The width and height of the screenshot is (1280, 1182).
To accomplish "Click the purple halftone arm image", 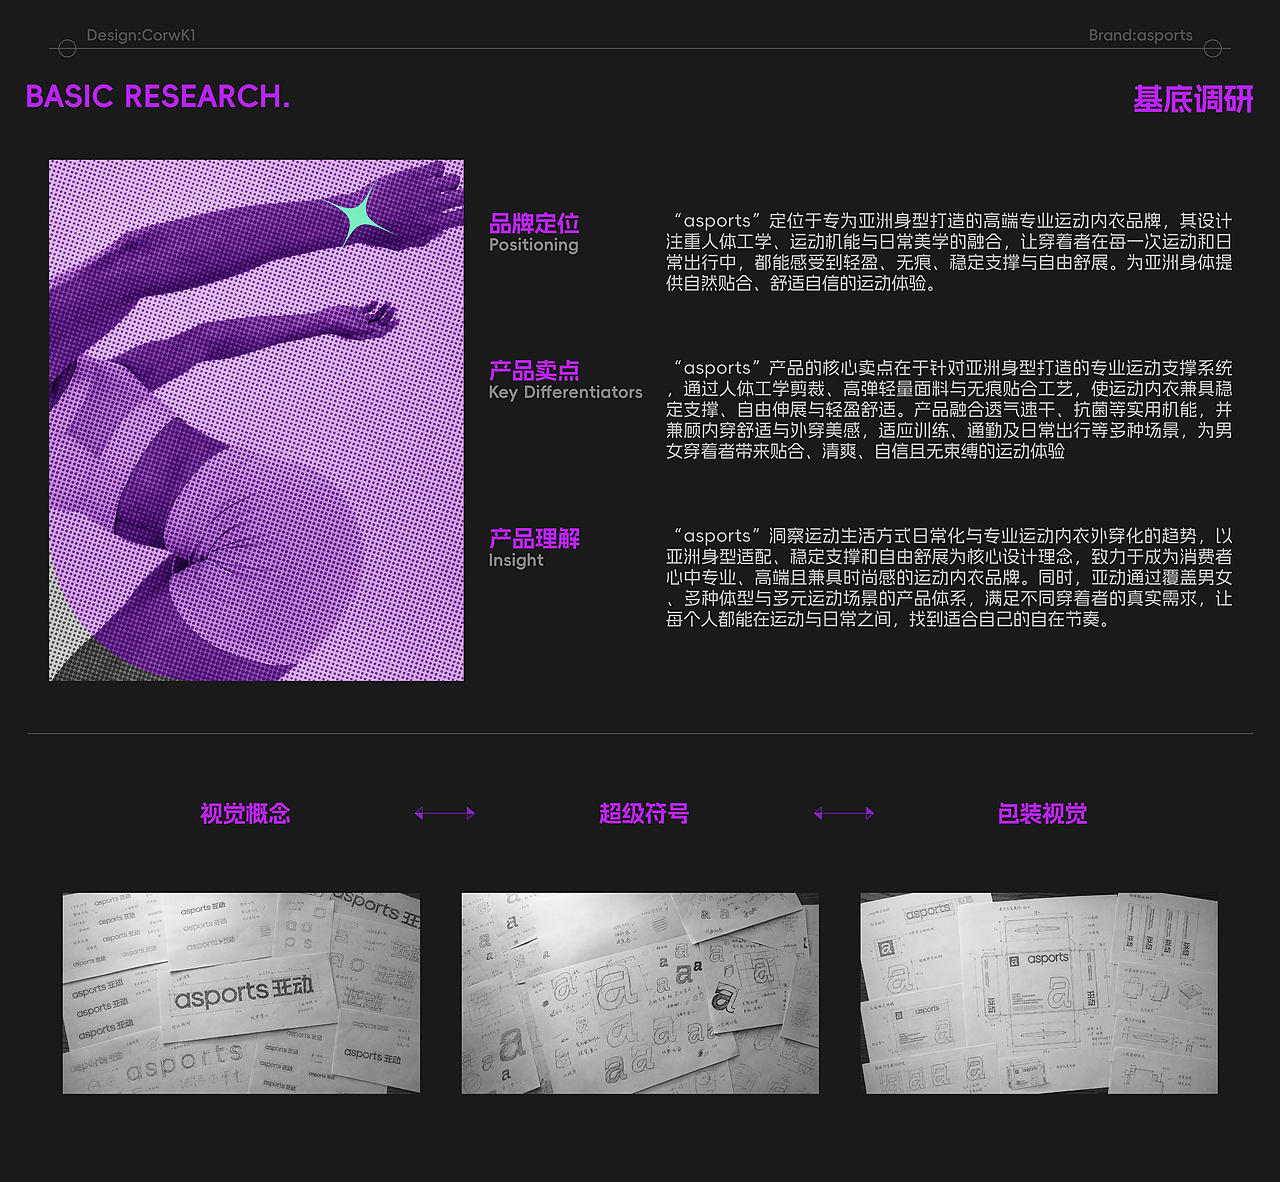I will click(x=256, y=420).
